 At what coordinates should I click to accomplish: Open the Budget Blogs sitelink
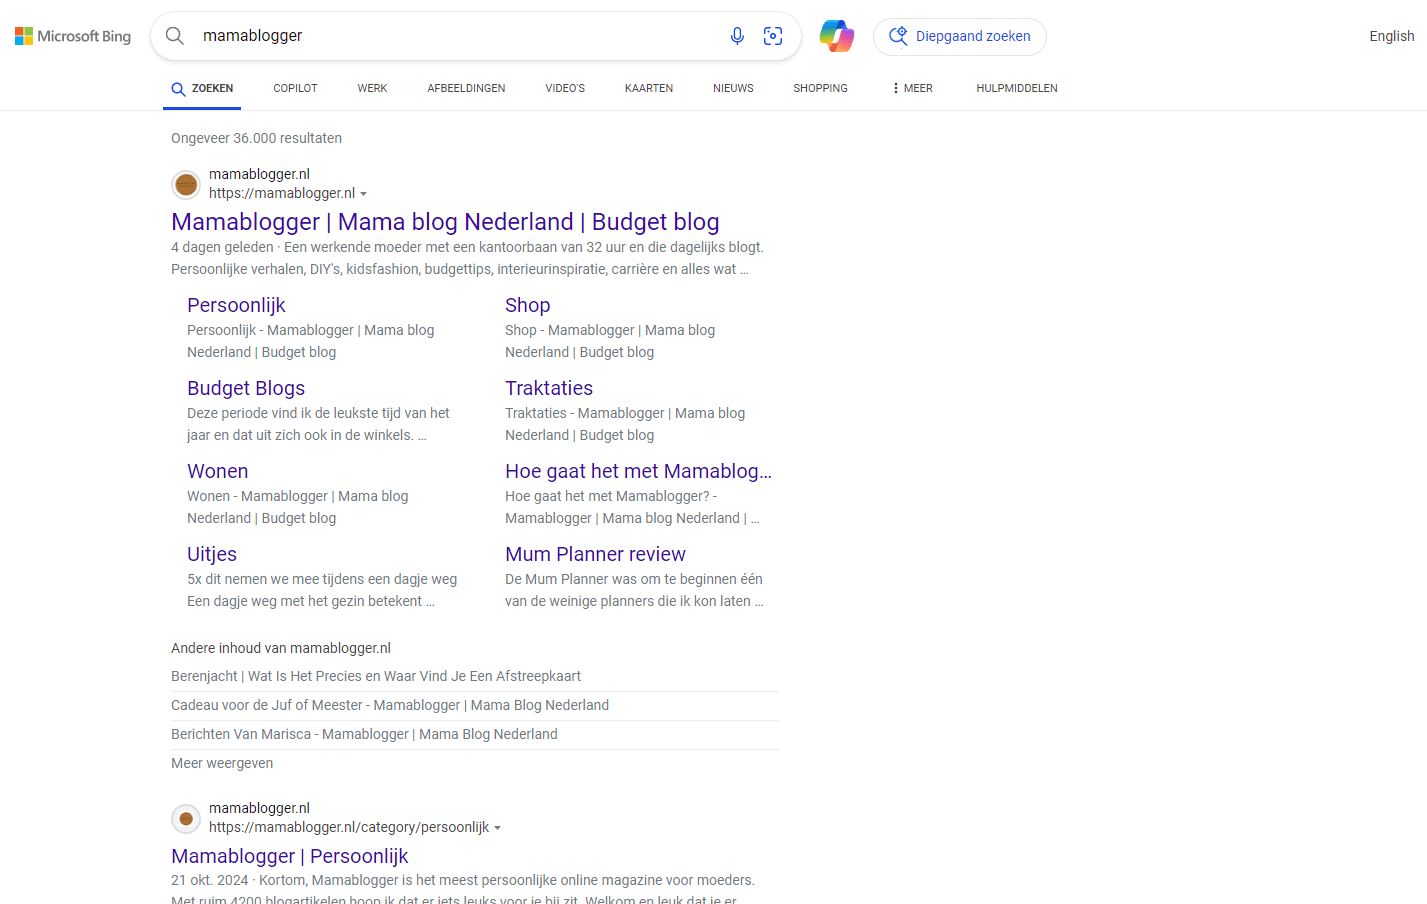click(x=246, y=388)
